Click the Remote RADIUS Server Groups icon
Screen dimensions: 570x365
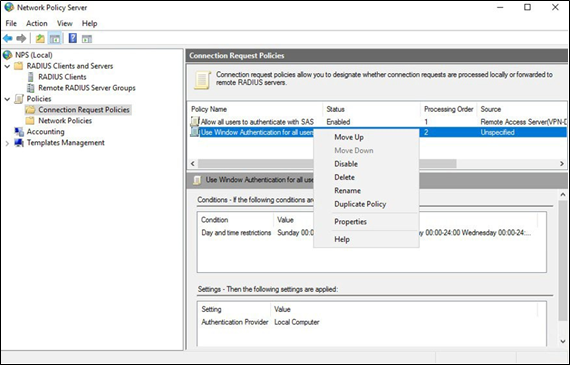pyautogui.click(x=31, y=88)
